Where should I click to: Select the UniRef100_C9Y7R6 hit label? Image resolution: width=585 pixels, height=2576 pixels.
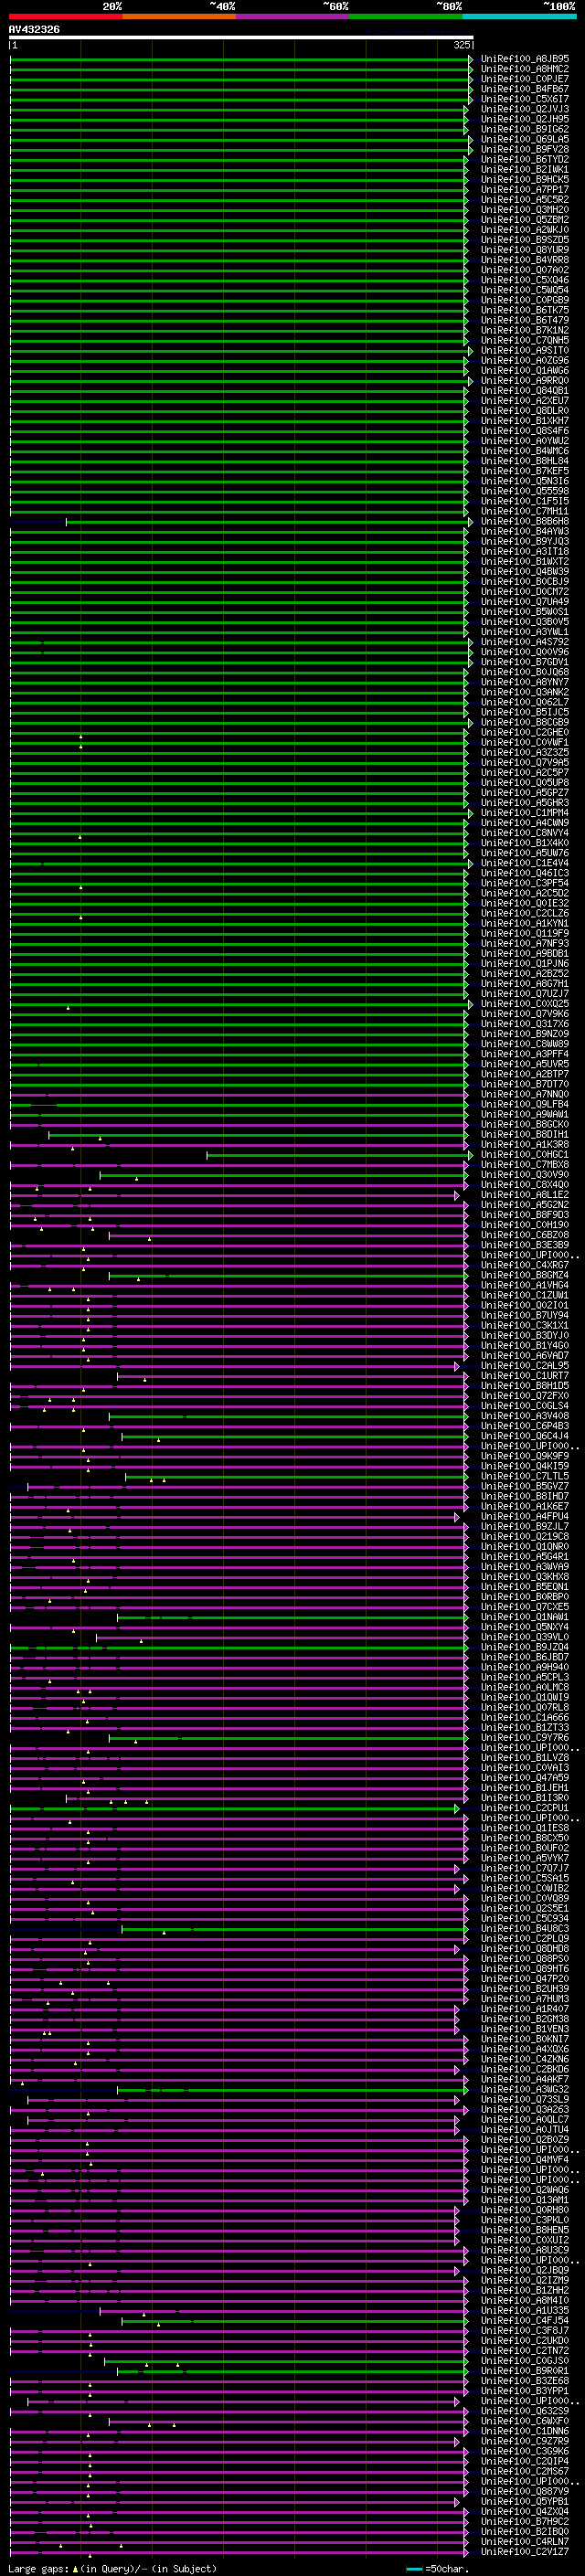click(525, 1738)
